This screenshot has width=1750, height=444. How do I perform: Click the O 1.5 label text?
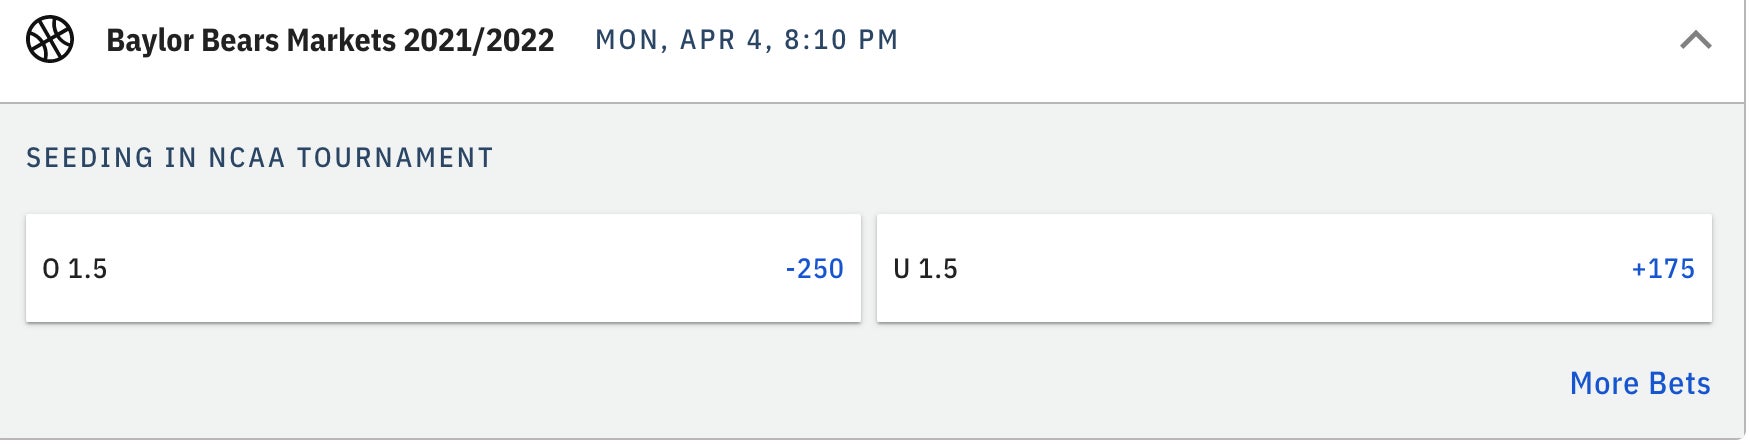pos(75,268)
